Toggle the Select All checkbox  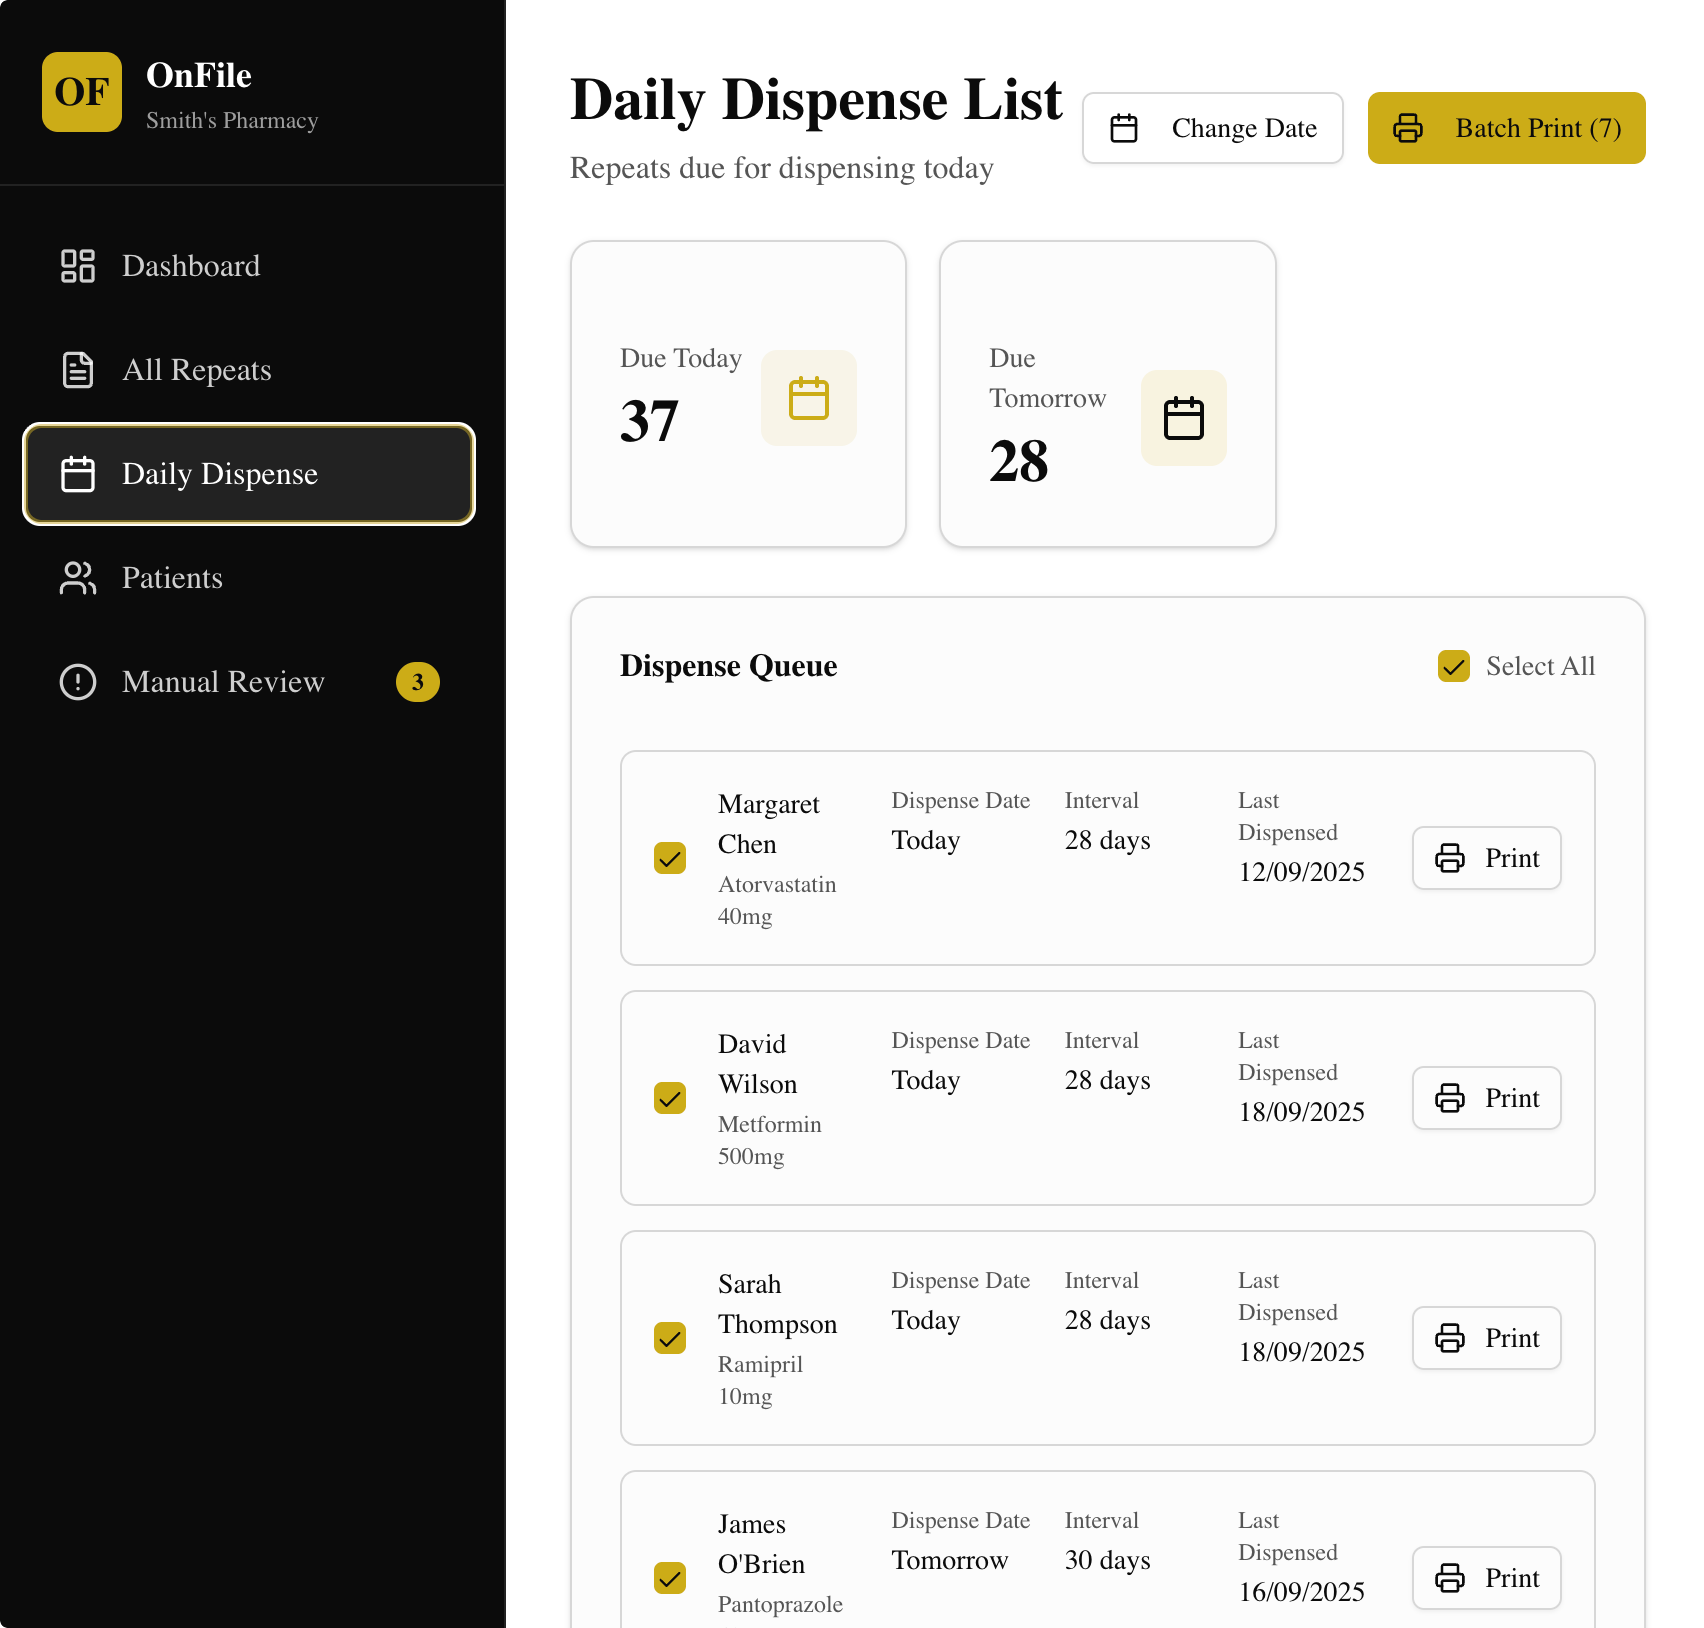click(1452, 665)
